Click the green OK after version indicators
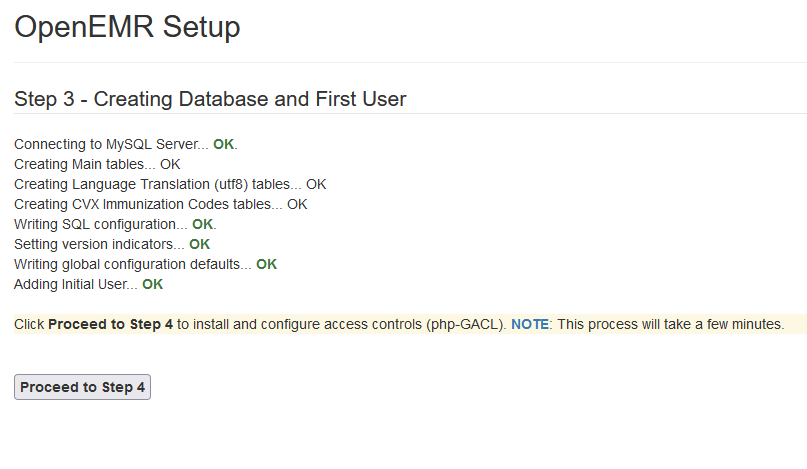This screenshot has height=469, width=807. coord(199,244)
